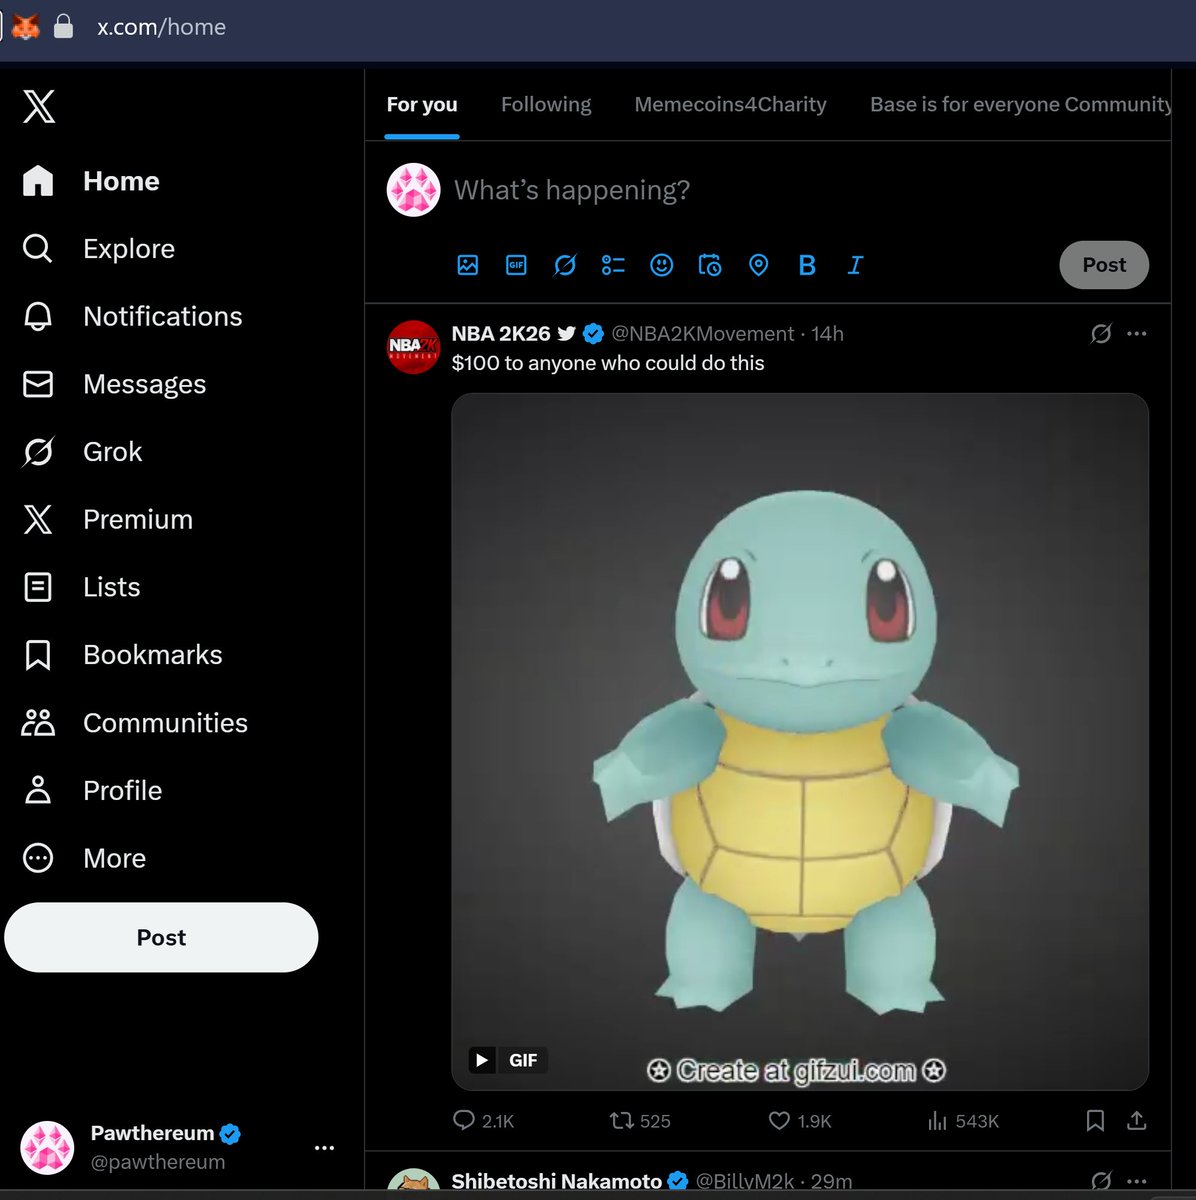This screenshot has height=1200, width=1196.
Task: Open the NBA 2K26 profile avatar
Action: tap(414, 347)
